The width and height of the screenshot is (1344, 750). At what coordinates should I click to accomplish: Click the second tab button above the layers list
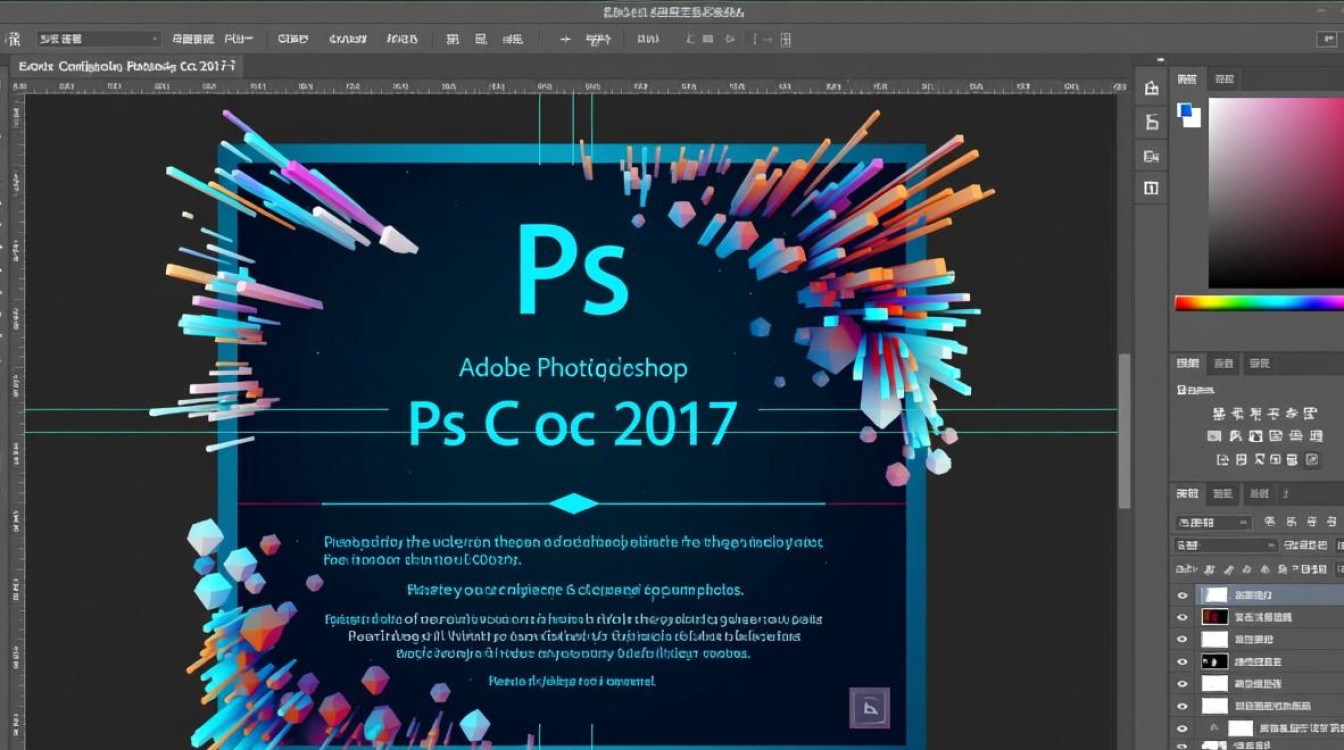(x=1223, y=493)
